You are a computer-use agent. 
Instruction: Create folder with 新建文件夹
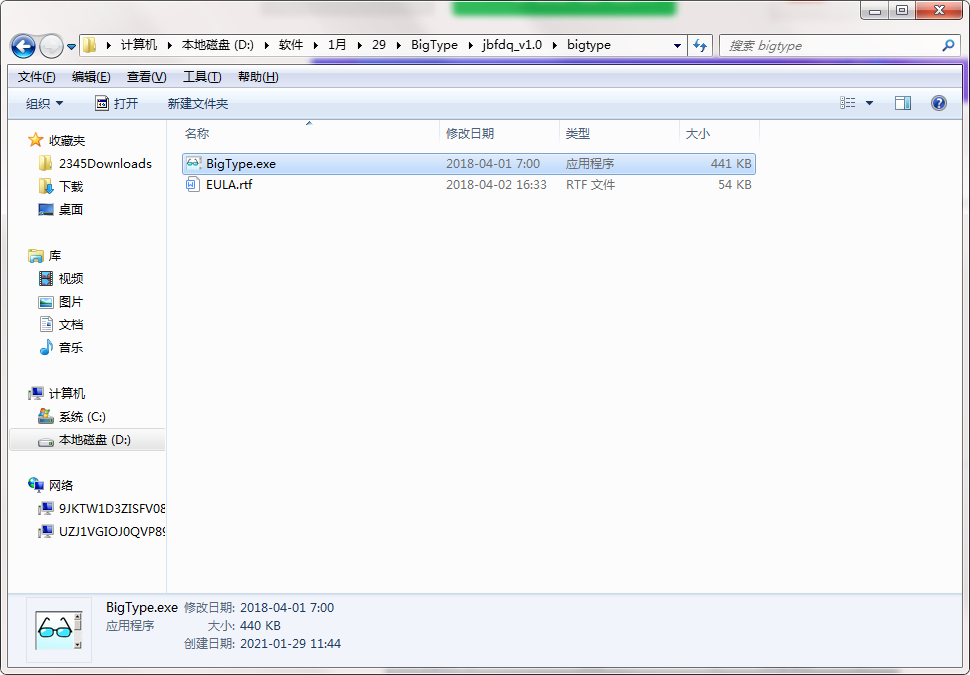(x=198, y=103)
